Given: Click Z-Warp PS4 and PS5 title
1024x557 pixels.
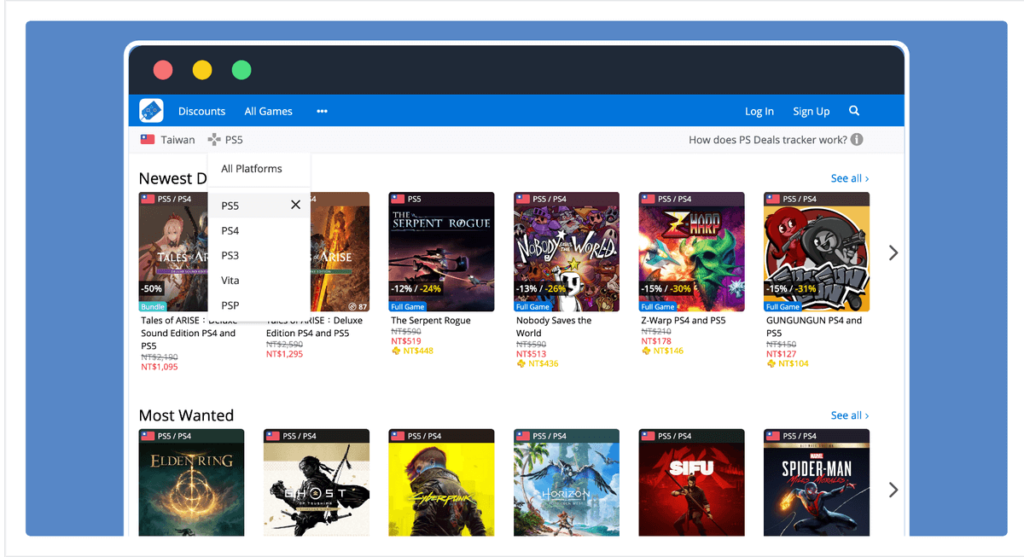Looking at the screenshot, I should click(x=683, y=320).
